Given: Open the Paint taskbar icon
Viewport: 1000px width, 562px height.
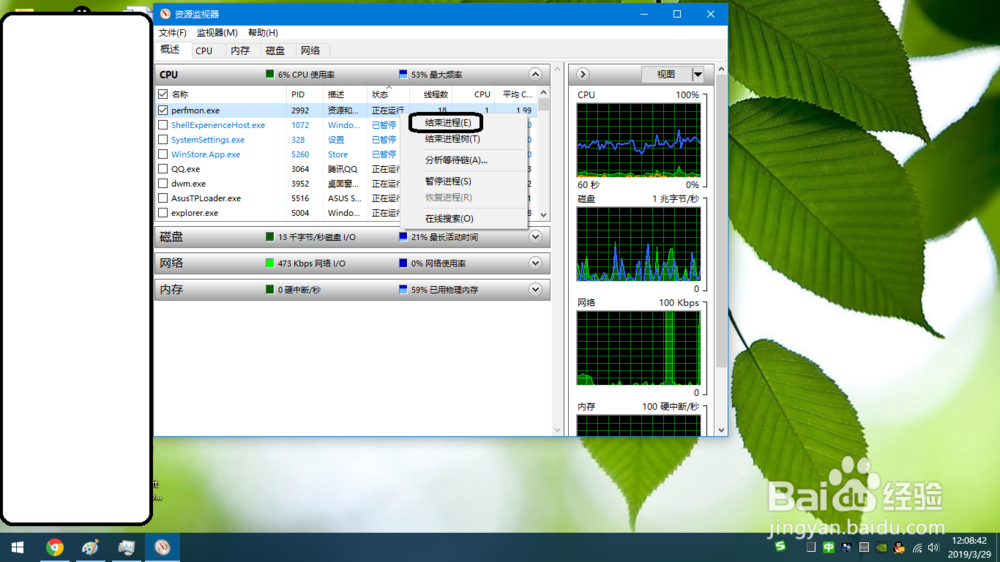Looking at the screenshot, I should [x=91, y=547].
